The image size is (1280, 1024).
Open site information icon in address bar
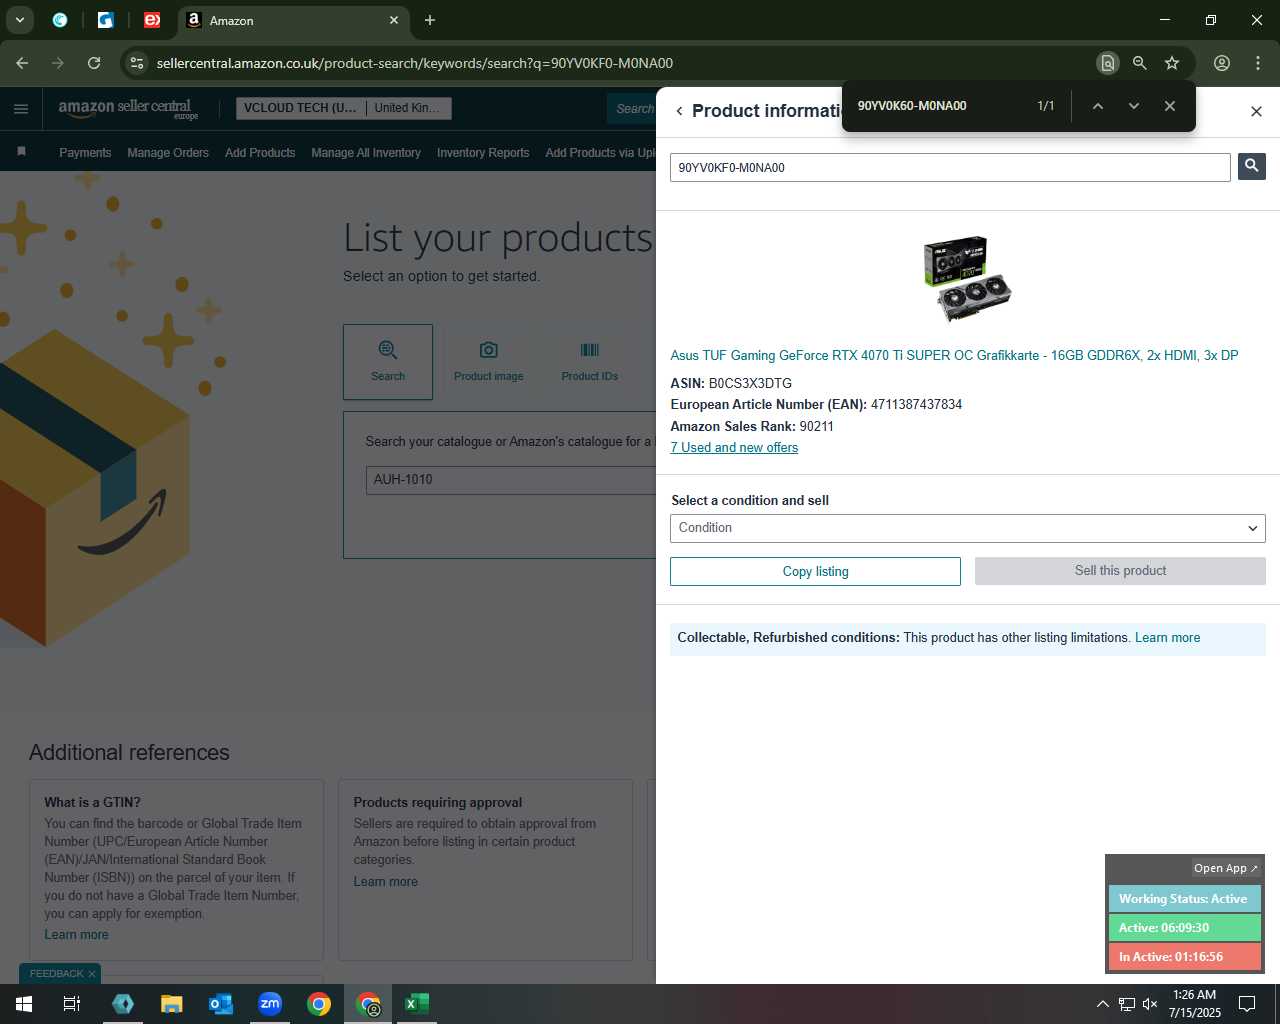137,63
